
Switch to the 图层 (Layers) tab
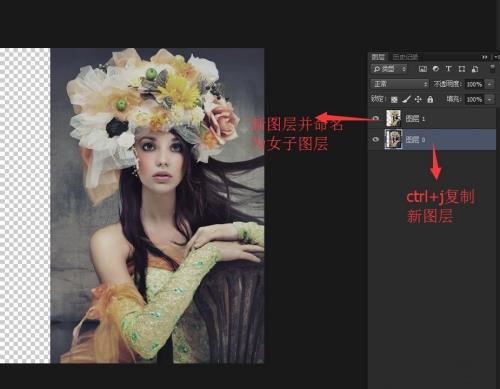[x=378, y=57]
